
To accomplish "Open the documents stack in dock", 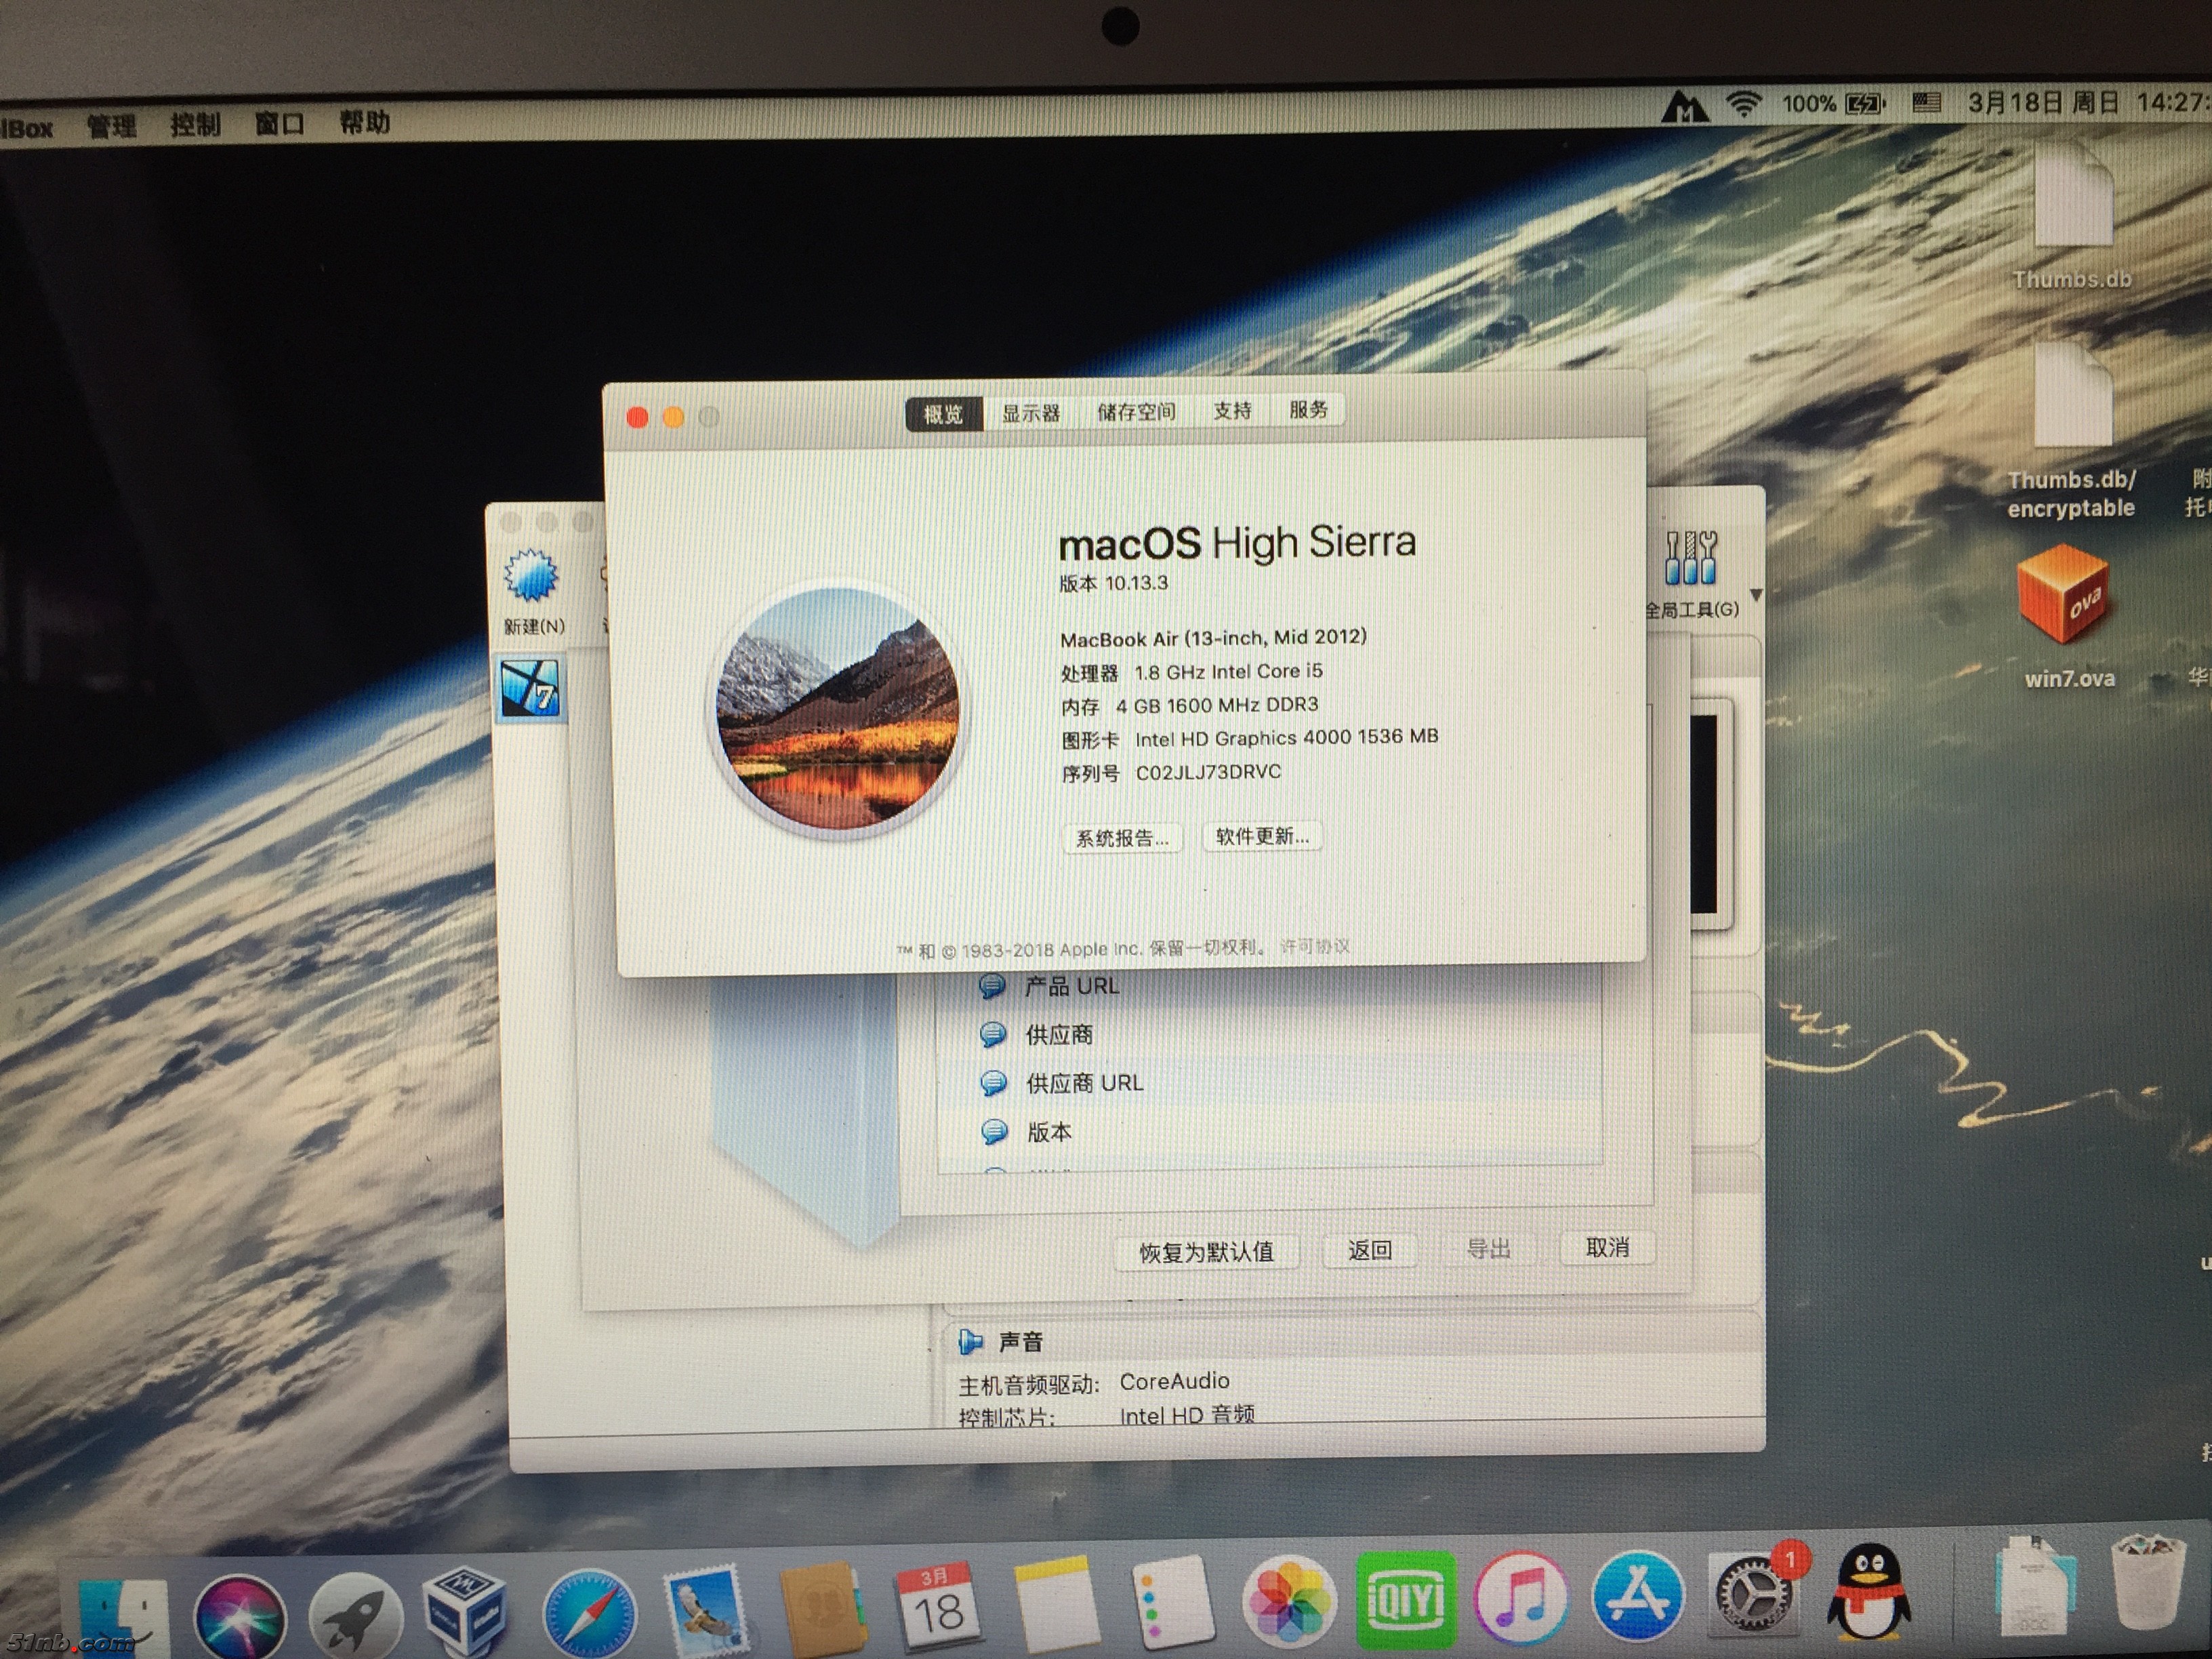I will click(x=2035, y=1586).
